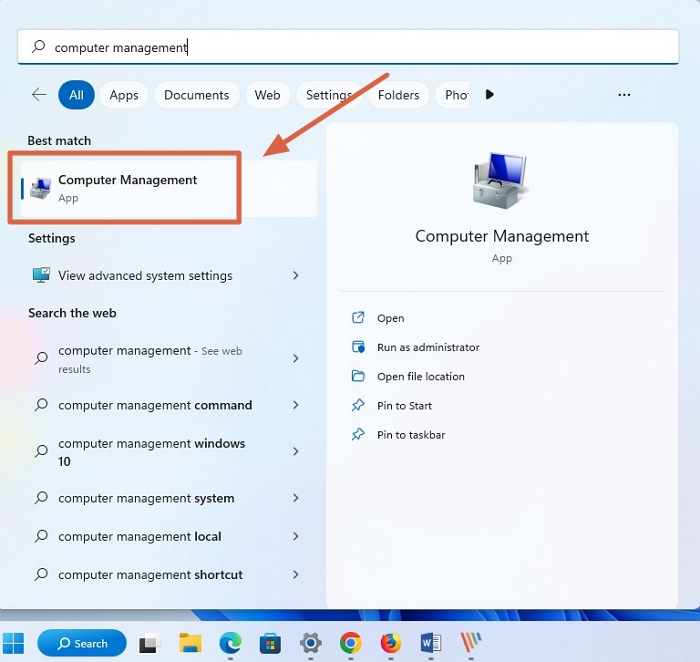Click the View advanced system settings monitor icon
Image resolution: width=700 pixels, height=662 pixels.
(42, 275)
